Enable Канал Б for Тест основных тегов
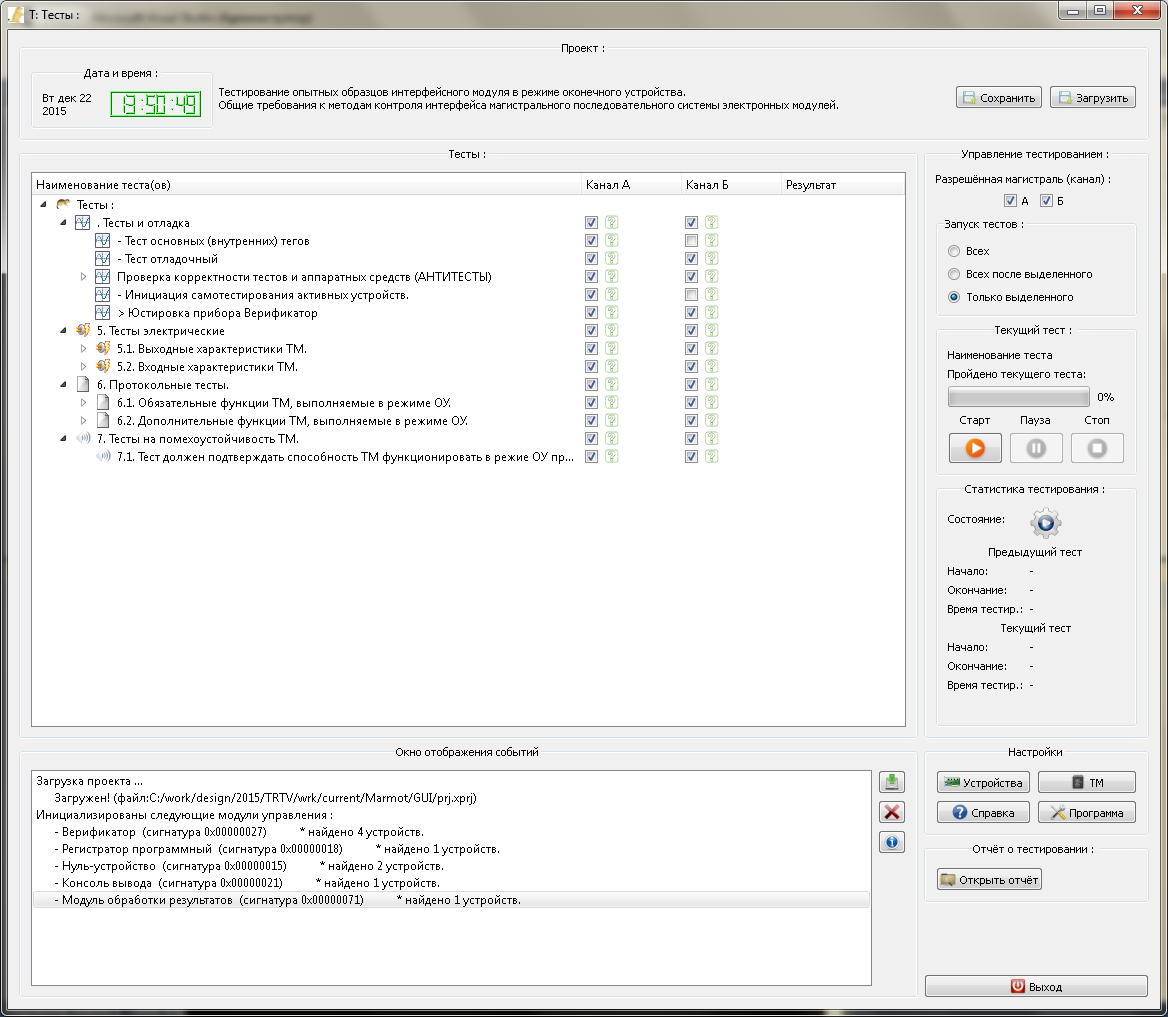 691,241
